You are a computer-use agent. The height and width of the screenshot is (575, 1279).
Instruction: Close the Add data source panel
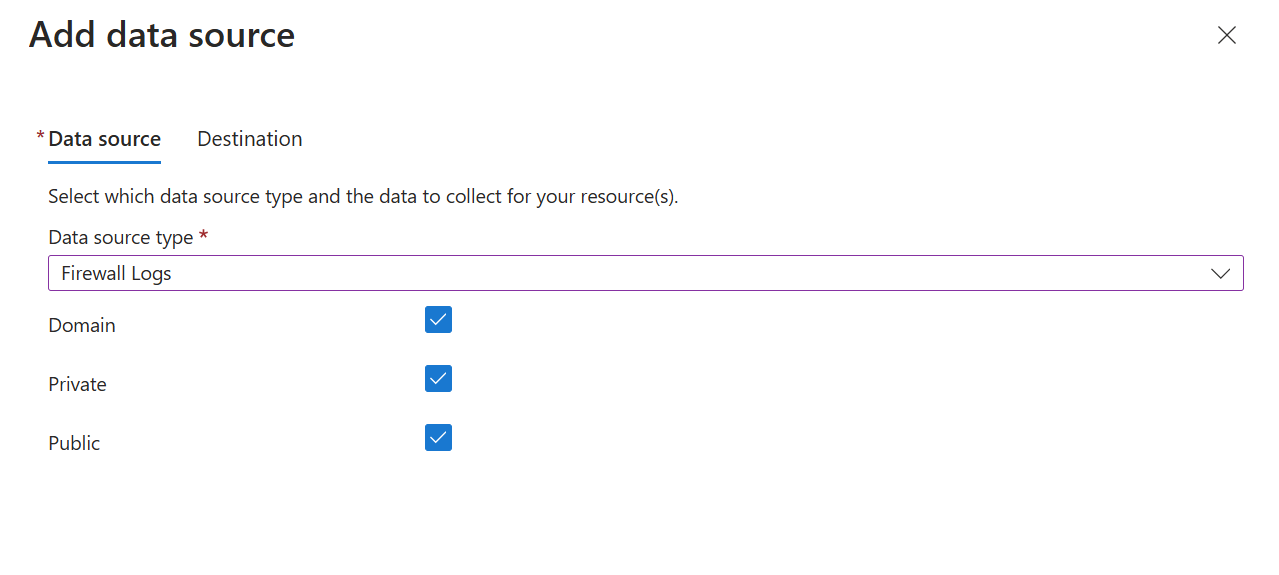[x=1227, y=35]
